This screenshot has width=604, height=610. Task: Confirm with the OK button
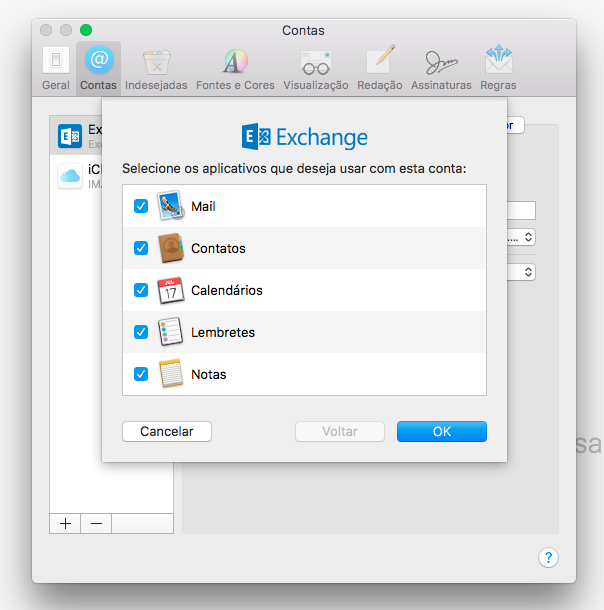coord(441,431)
